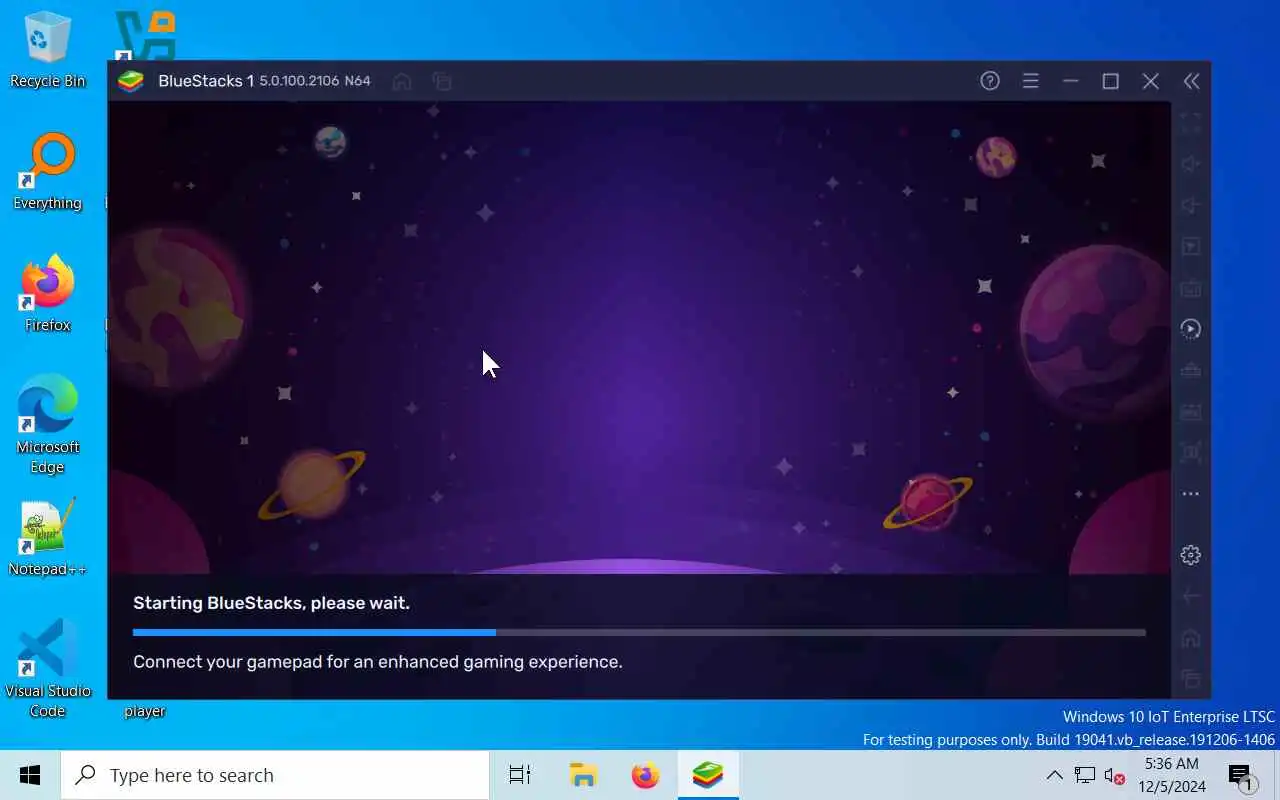
Task: Open Task View from the taskbar
Action: [x=520, y=775]
